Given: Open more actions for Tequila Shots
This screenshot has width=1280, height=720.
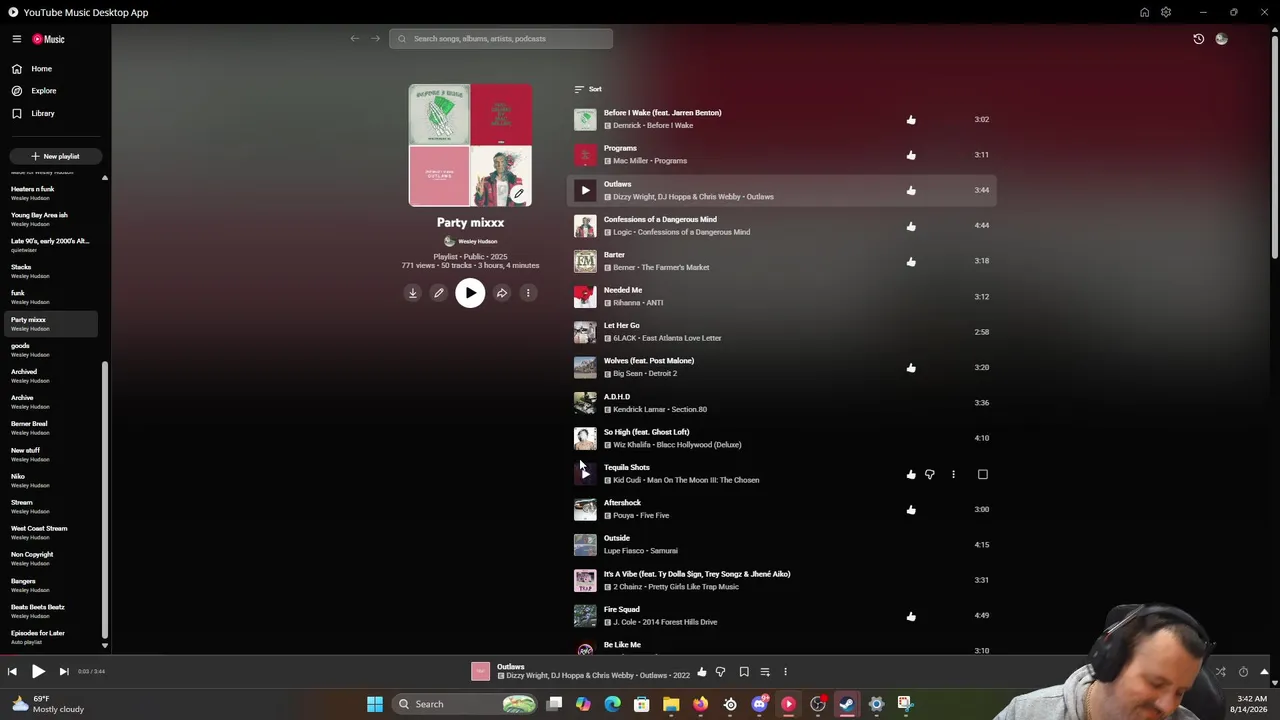Looking at the screenshot, I should click(953, 474).
